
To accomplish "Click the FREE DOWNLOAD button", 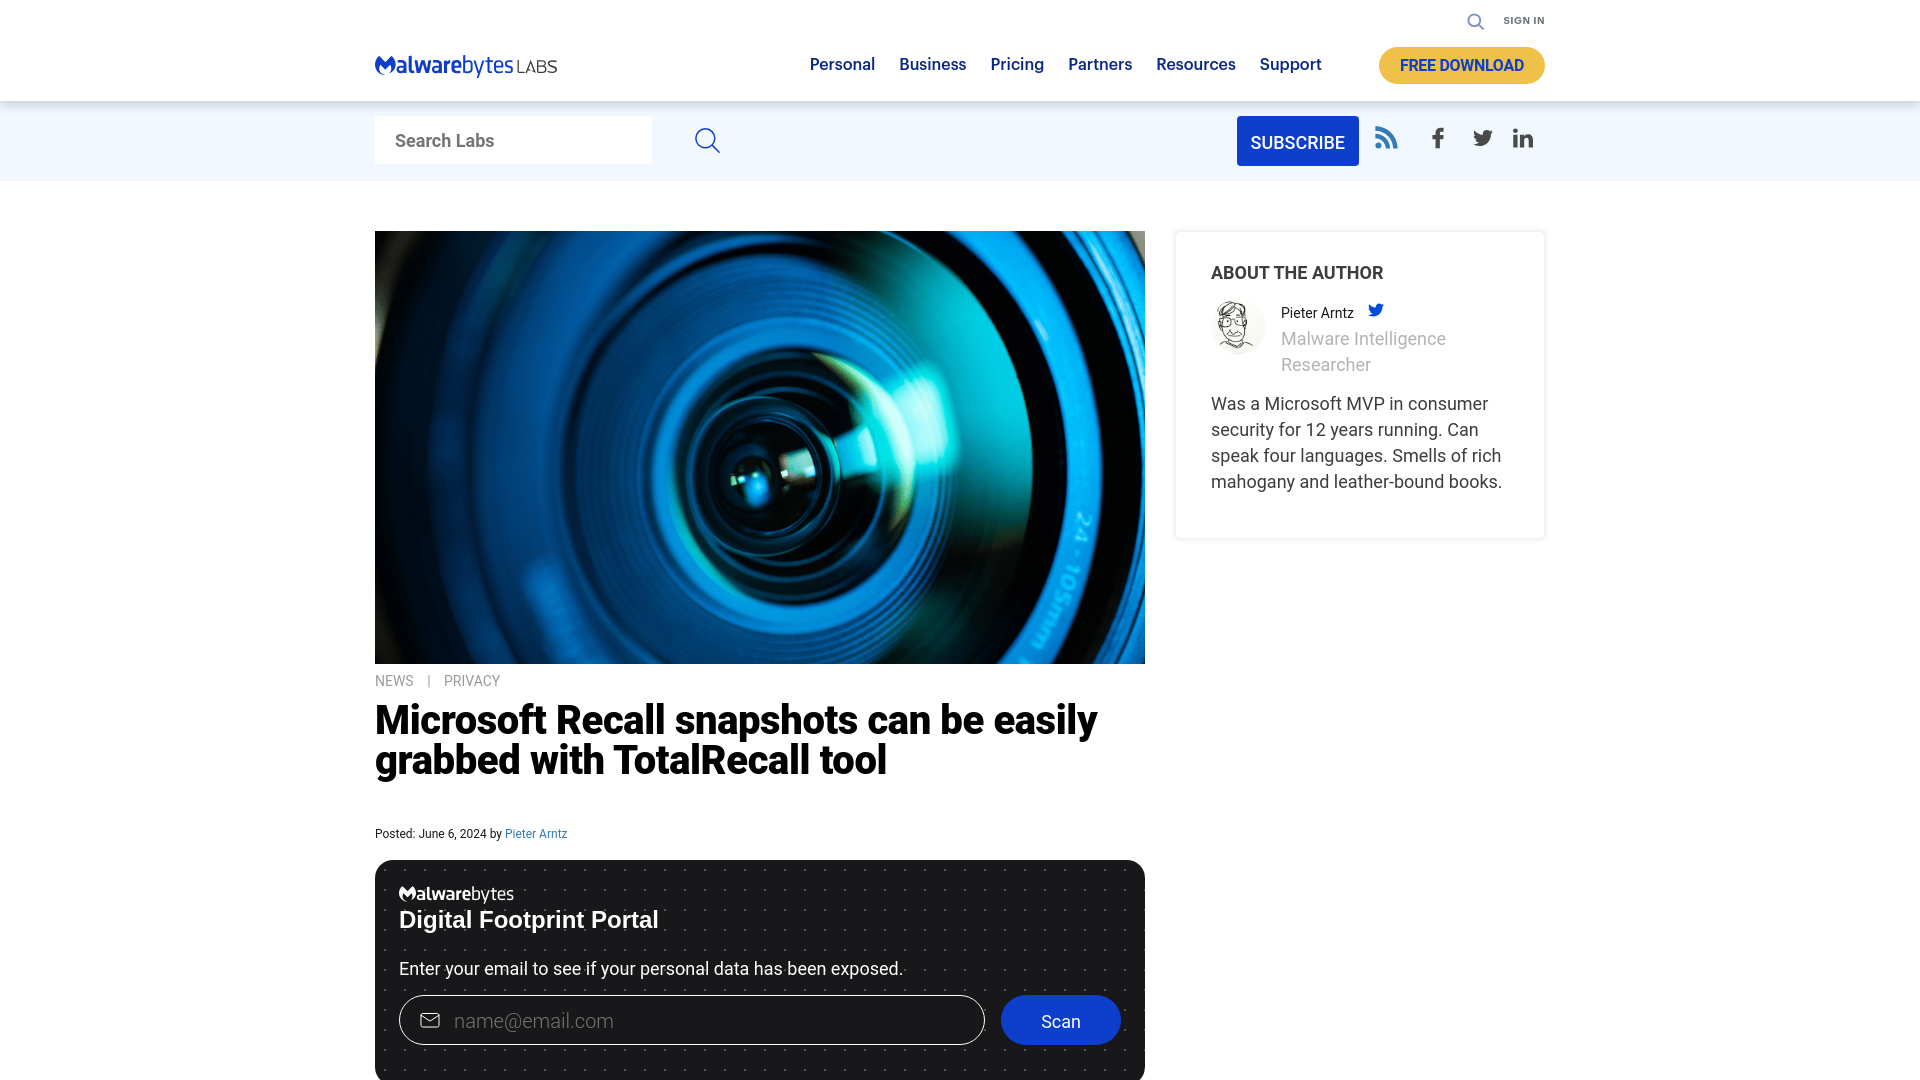I will (x=1461, y=65).
